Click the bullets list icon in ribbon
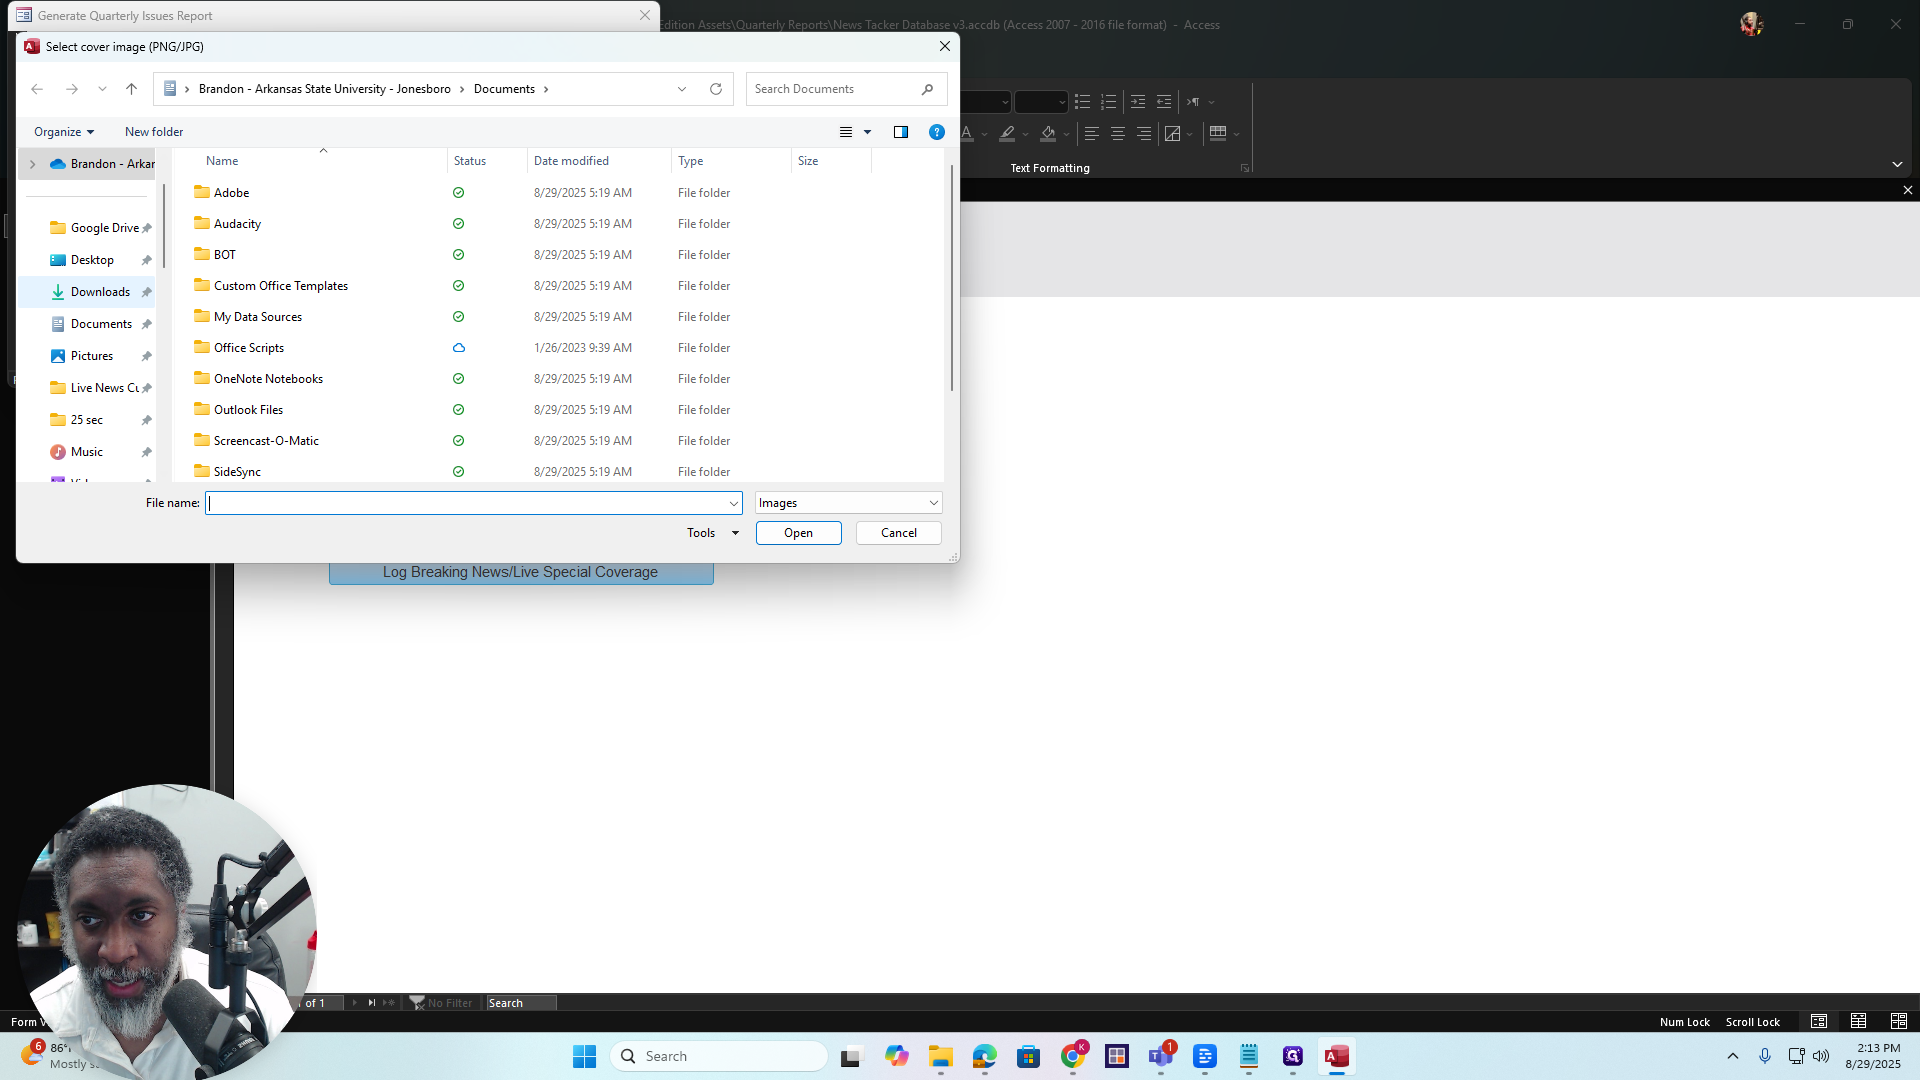This screenshot has height=1080, width=1920. (x=1082, y=102)
